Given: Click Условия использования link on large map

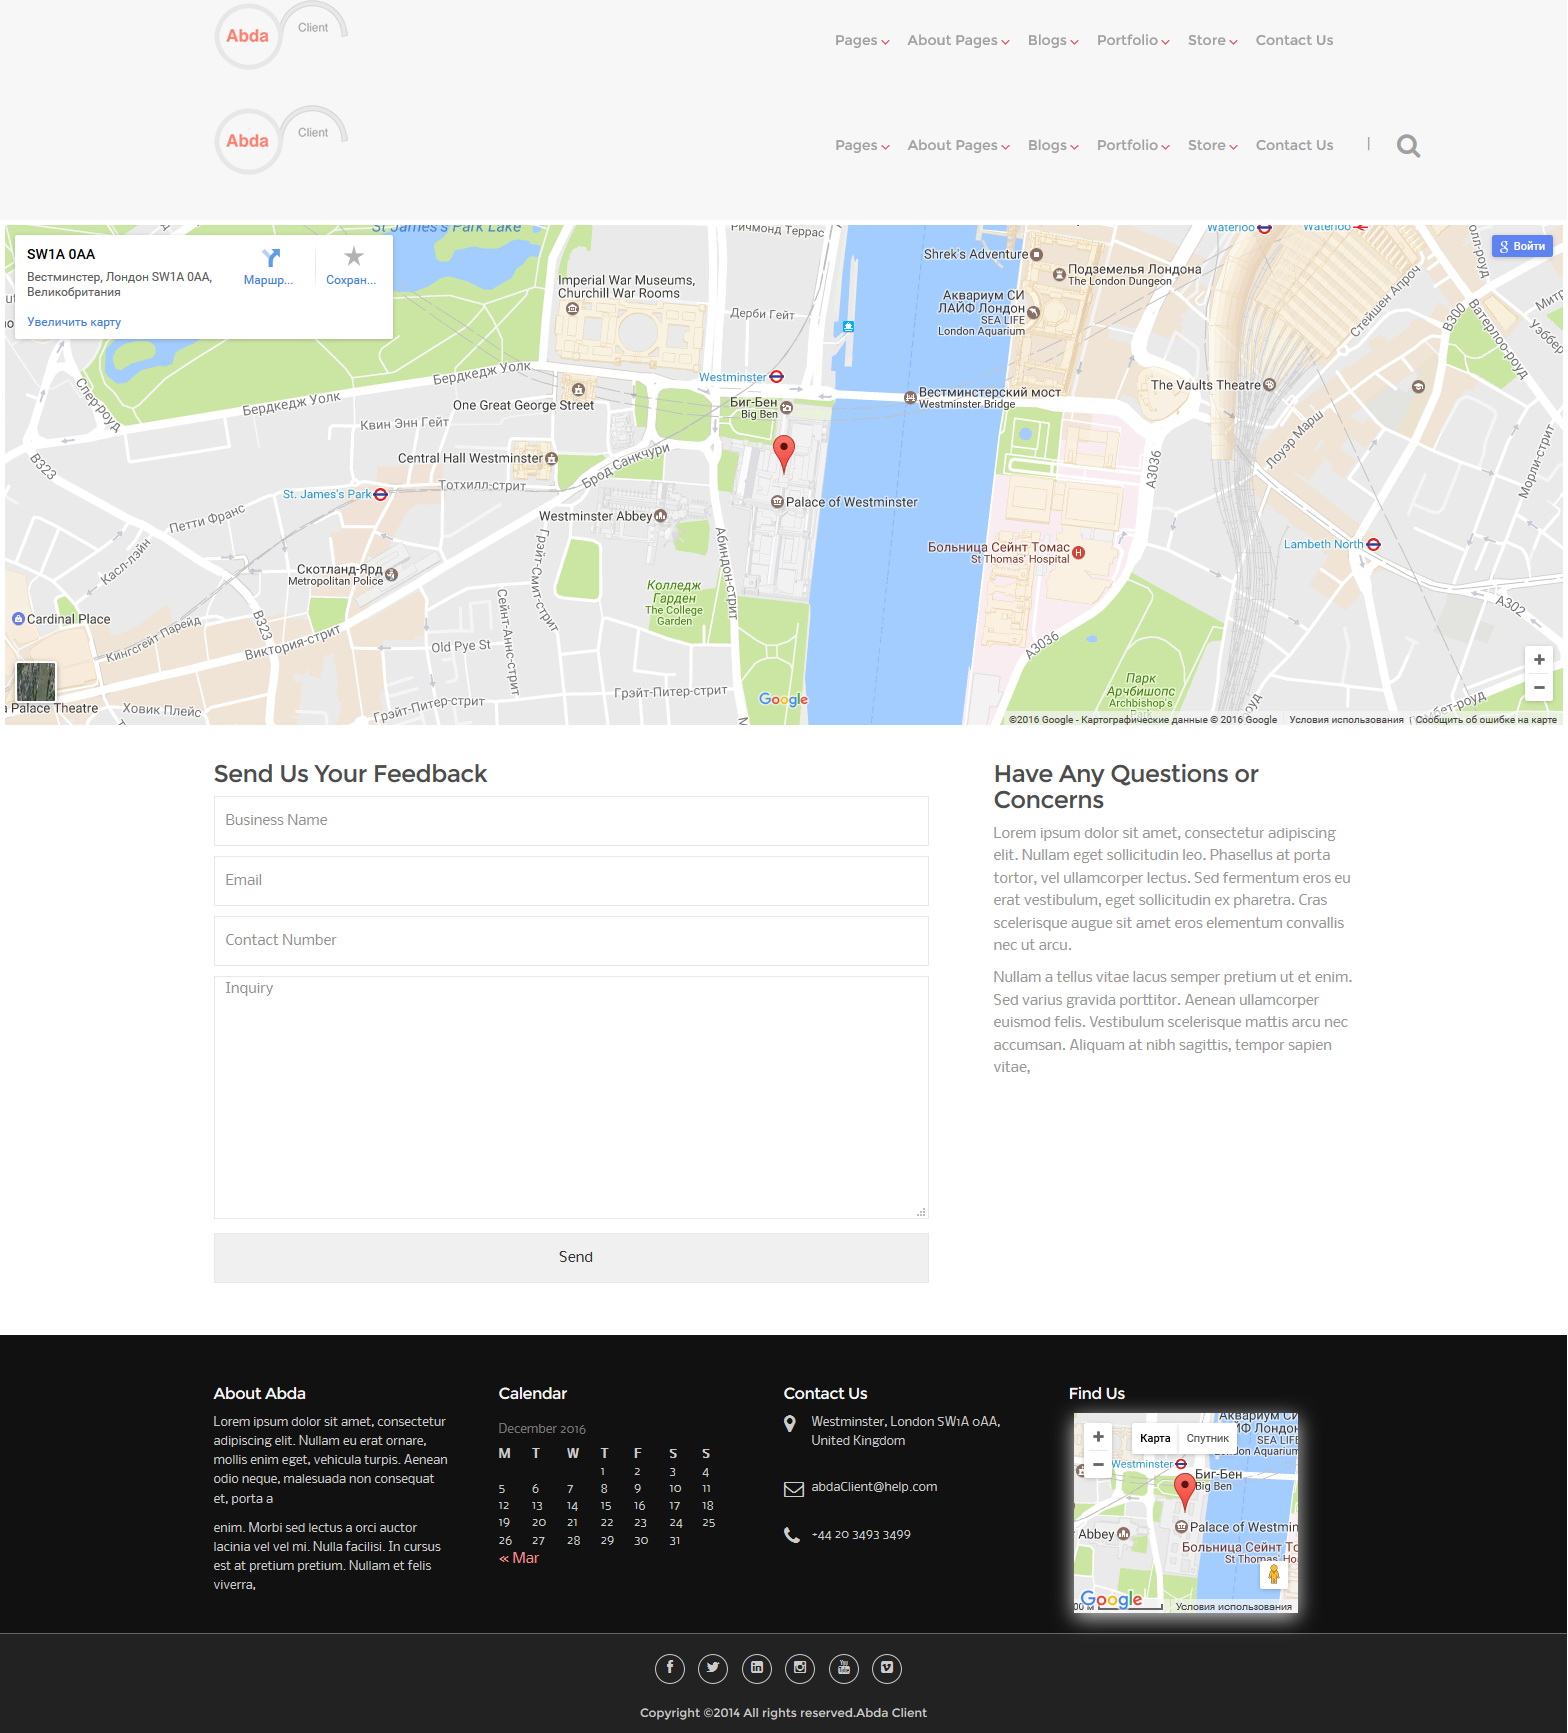Looking at the screenshot, I should pos(1346,719).
